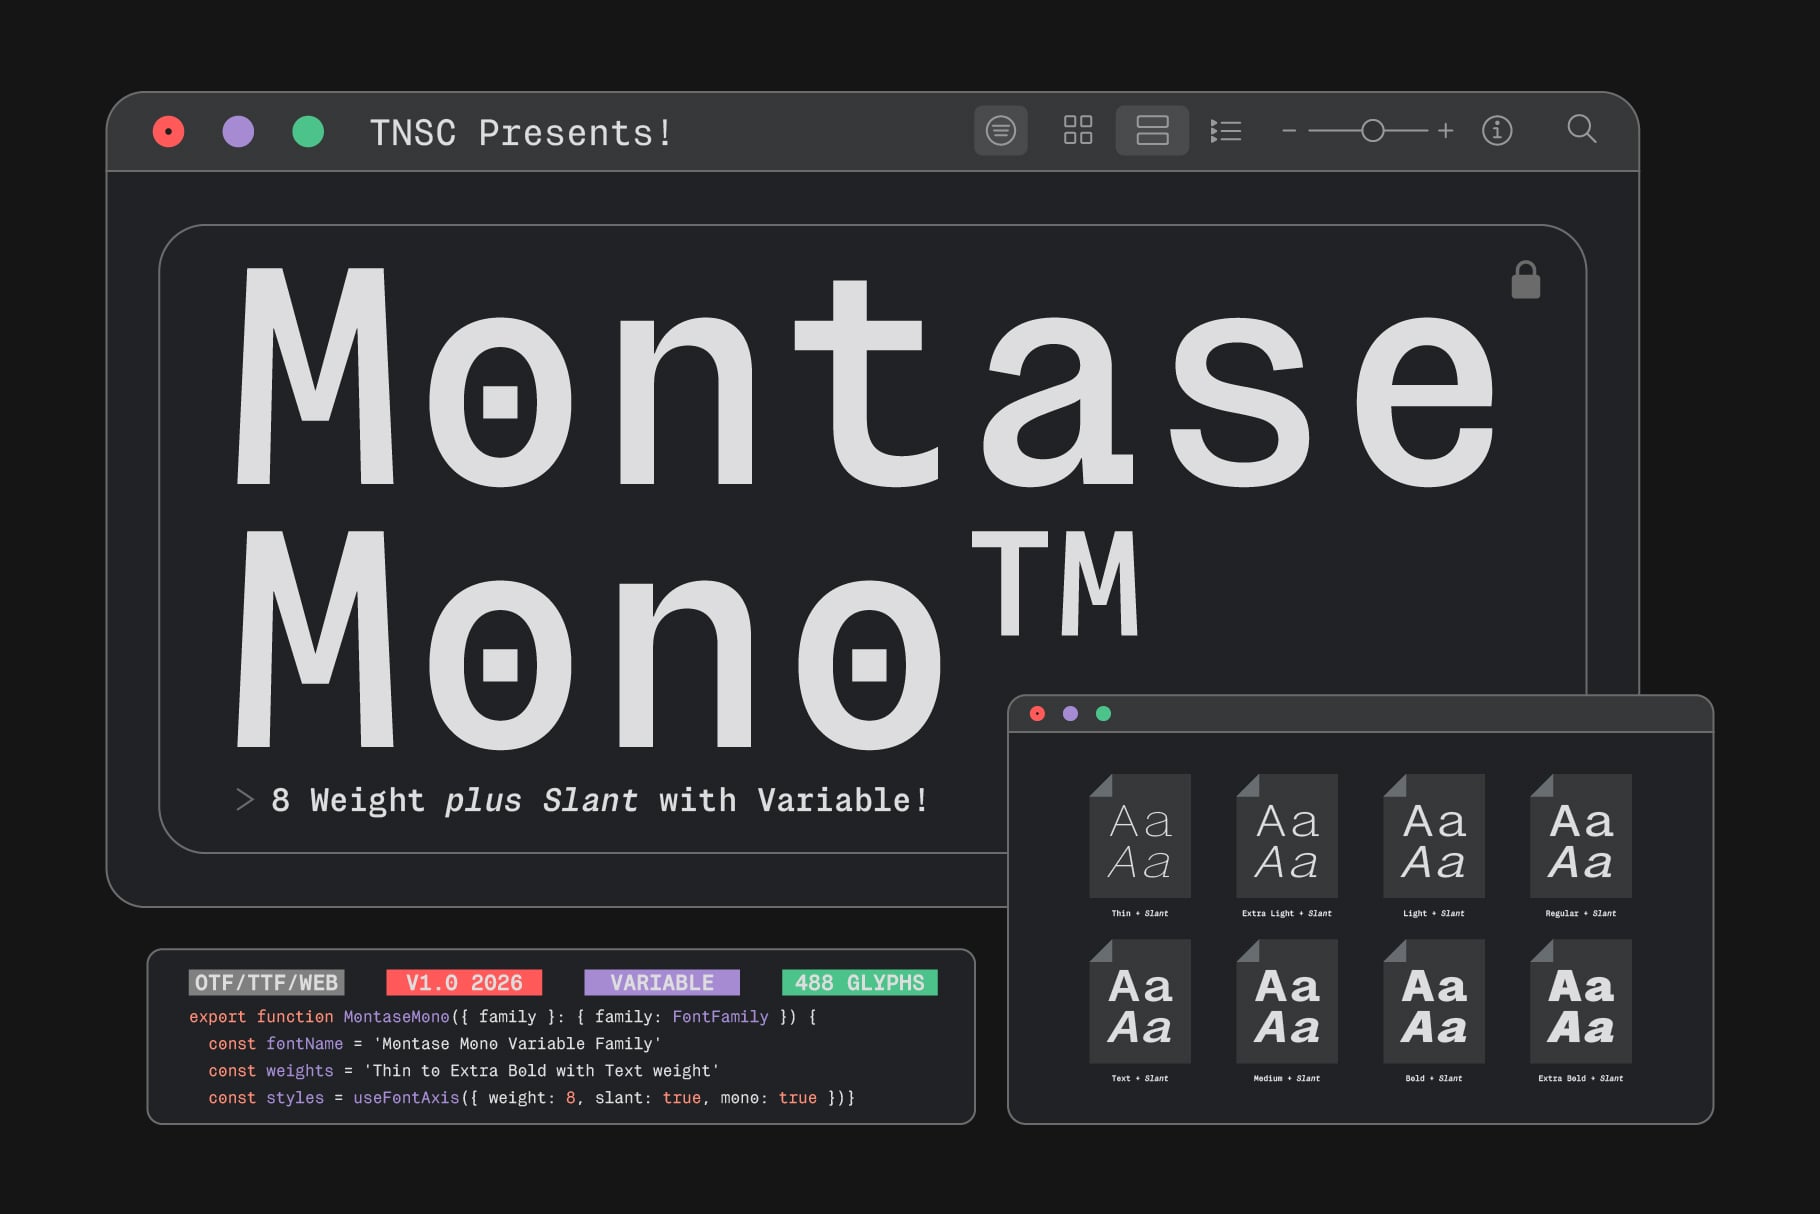Click the lock icon on the preview card
Image resolution: width=1820 pixels, height=1214 pixels.
tap(1525, 280)
